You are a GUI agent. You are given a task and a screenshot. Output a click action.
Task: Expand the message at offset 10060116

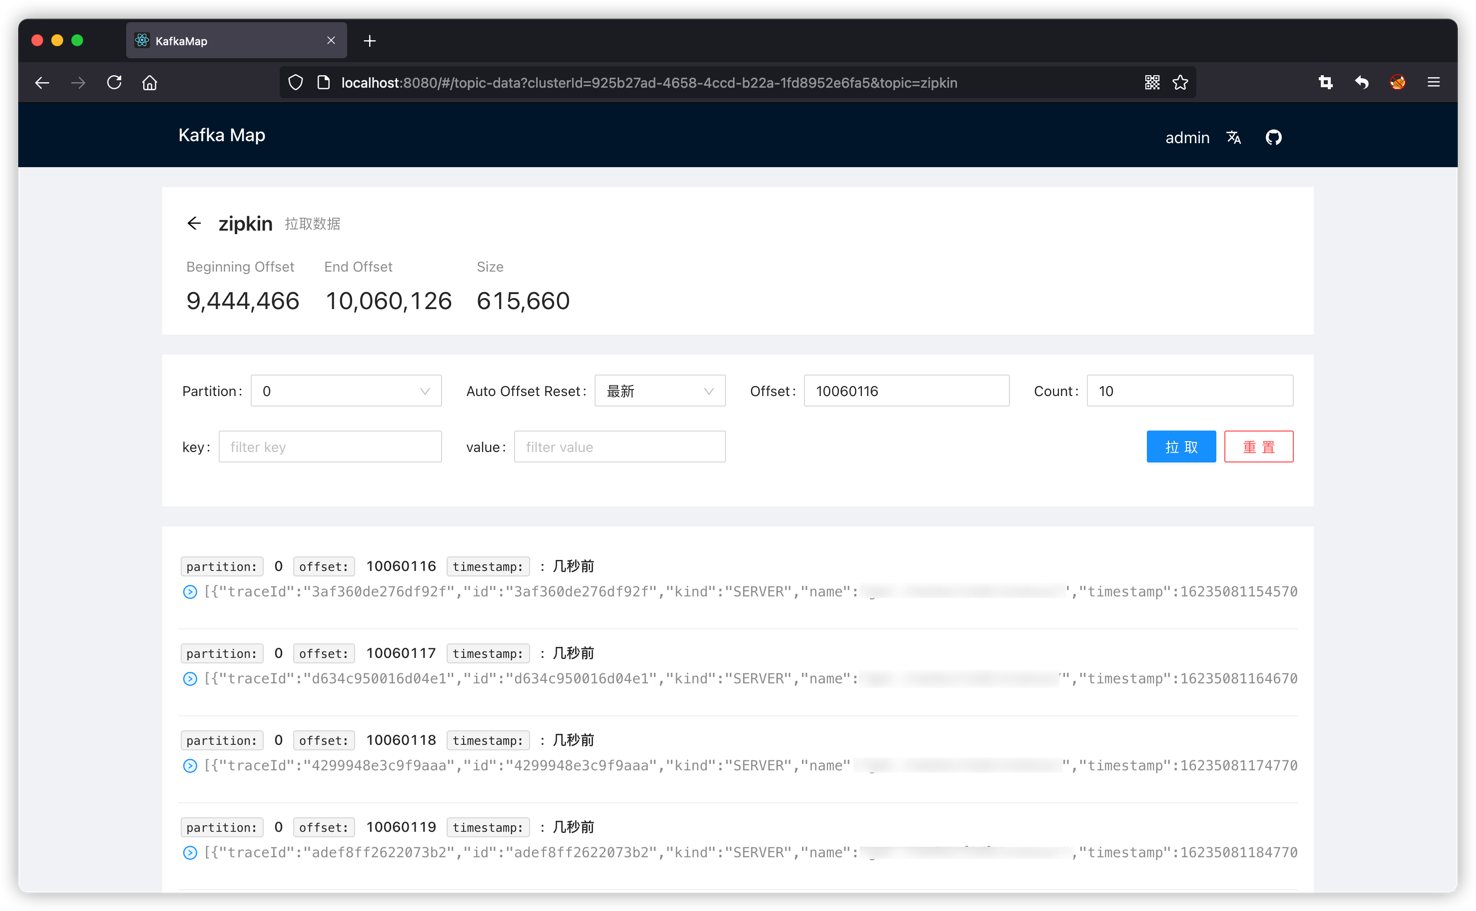click(189, 591)
